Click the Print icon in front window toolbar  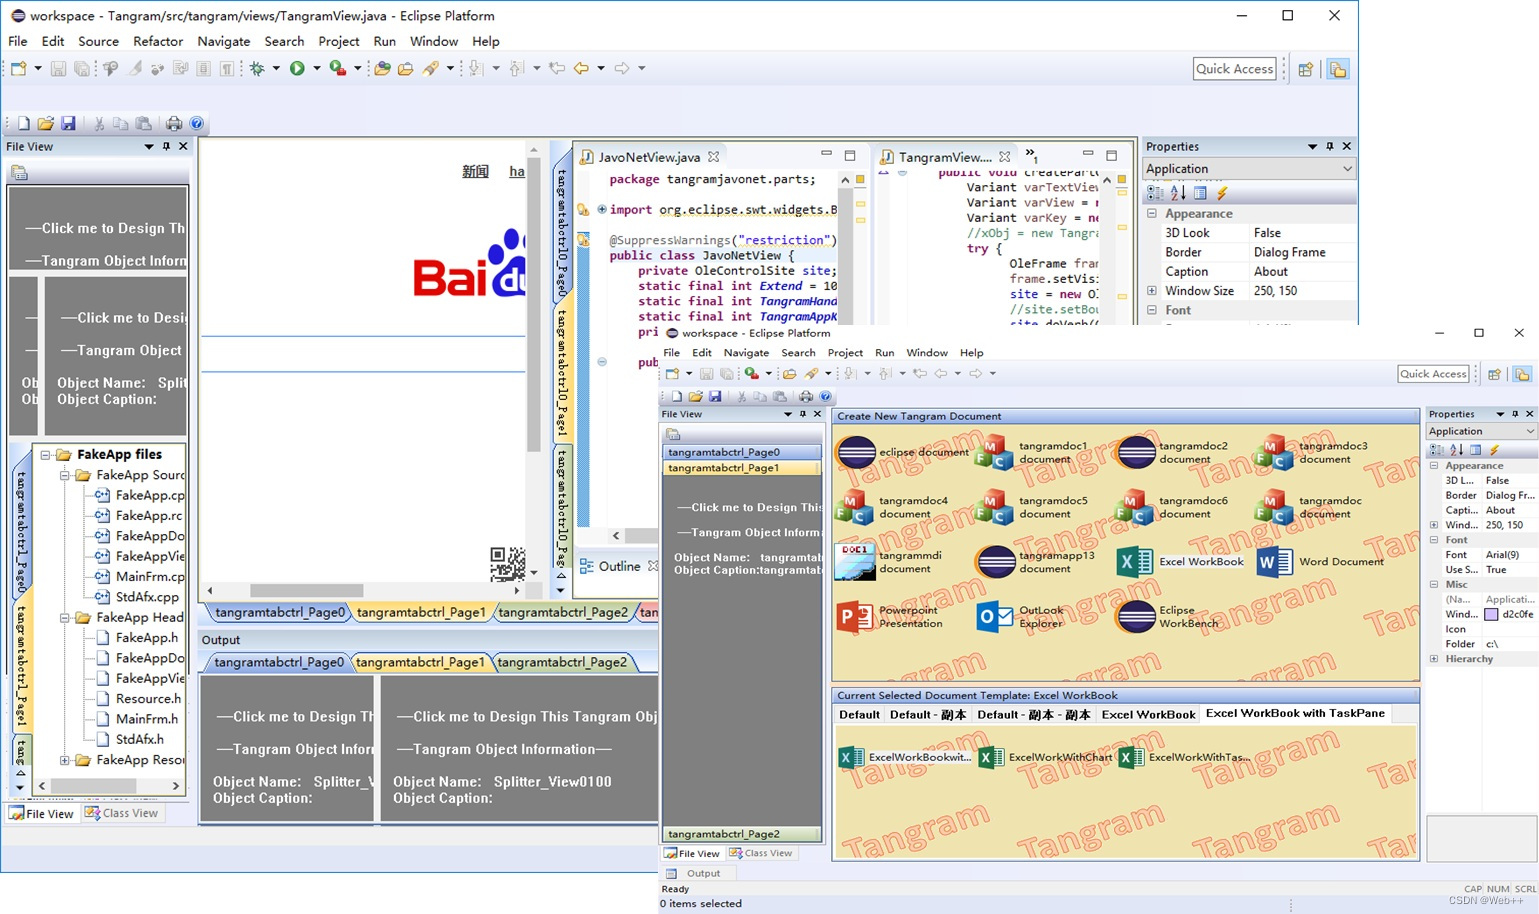(x=805, y=396)
